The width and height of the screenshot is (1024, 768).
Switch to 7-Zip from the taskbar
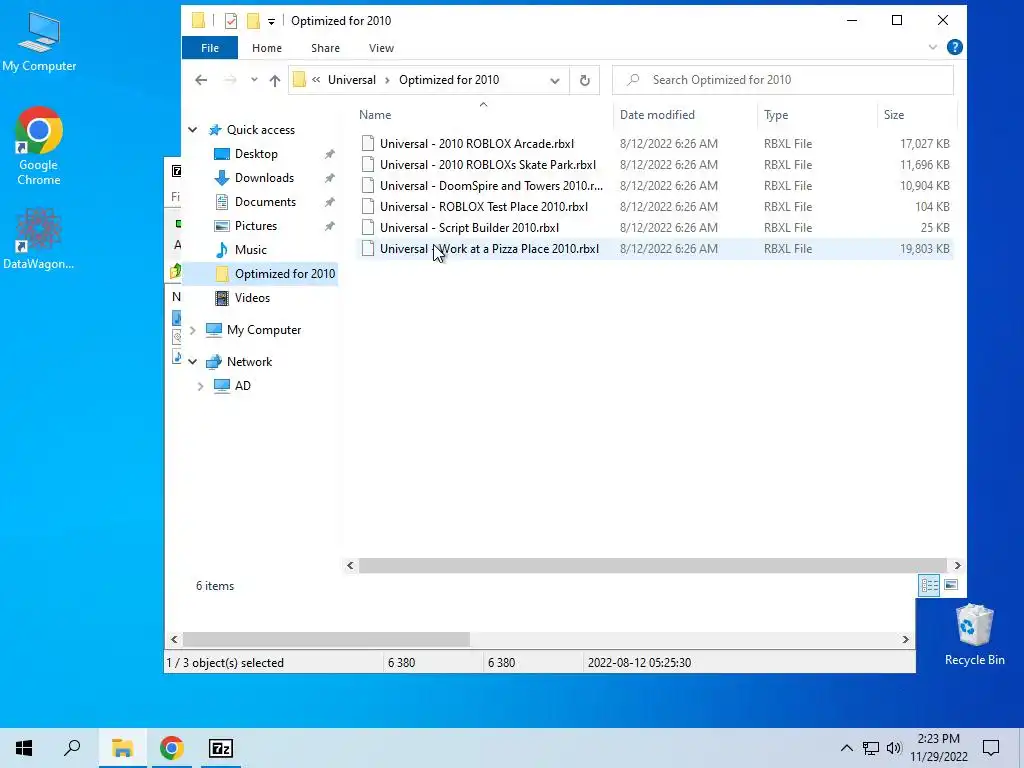point(221,748)
